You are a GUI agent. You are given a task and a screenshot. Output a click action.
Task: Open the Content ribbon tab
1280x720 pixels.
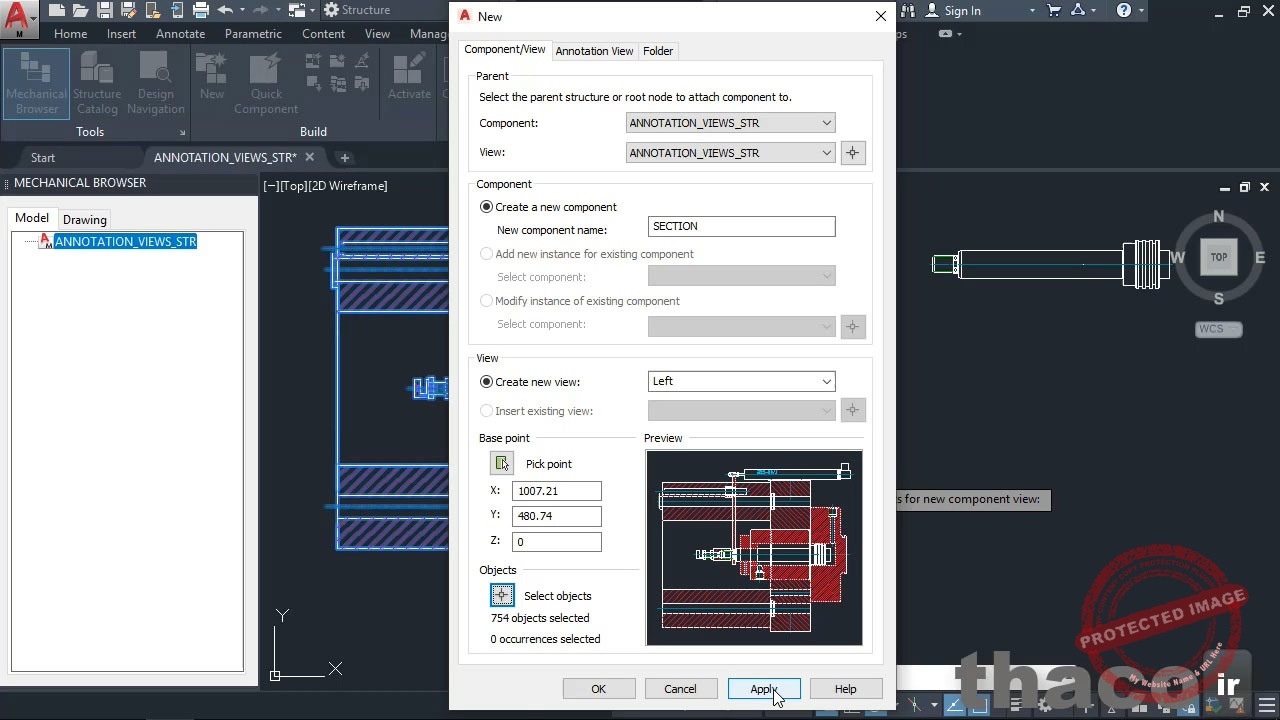(x=323, y=33)
